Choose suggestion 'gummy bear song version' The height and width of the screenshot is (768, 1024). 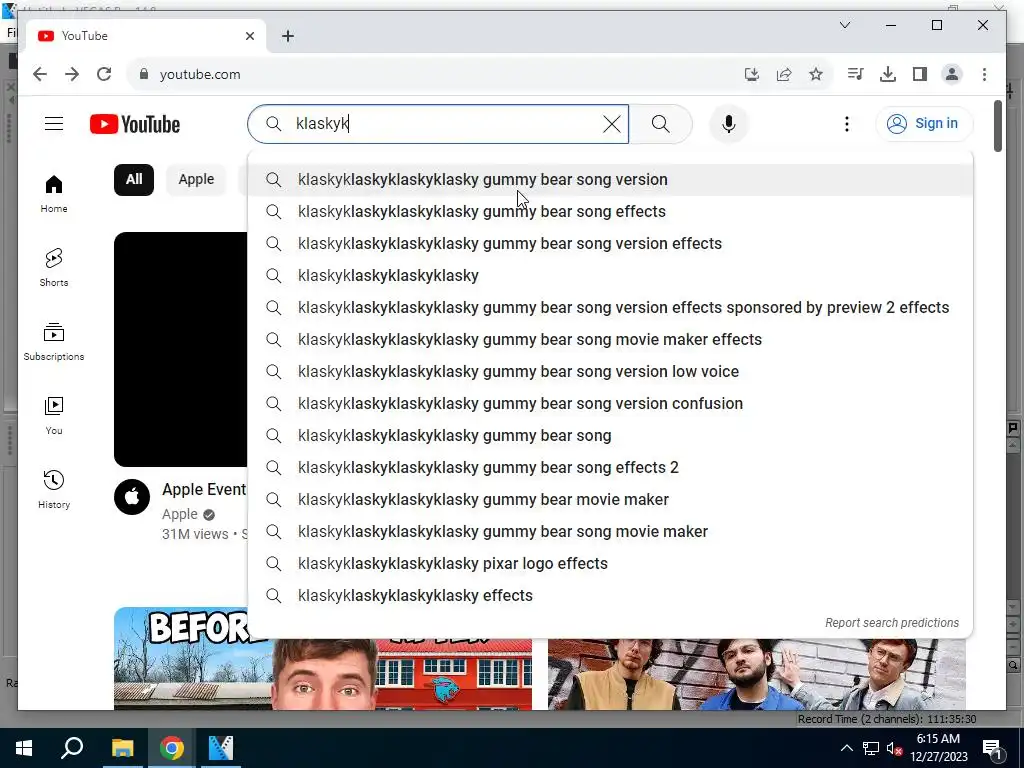point(611,180)
